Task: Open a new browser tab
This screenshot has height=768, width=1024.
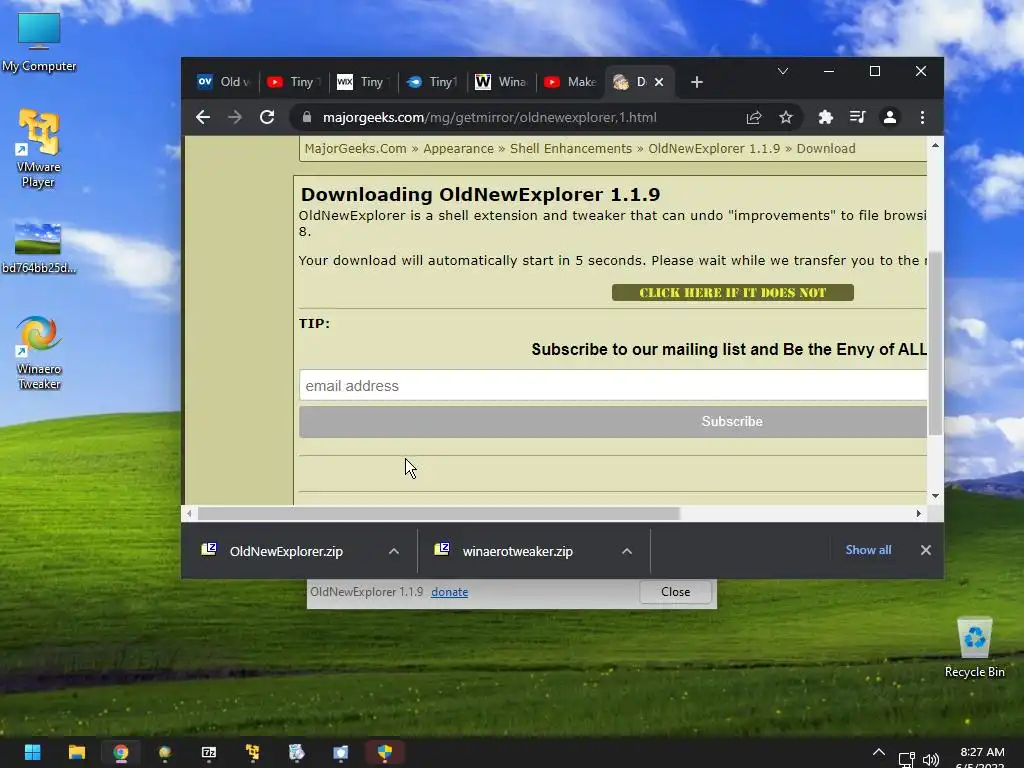Action: [x=697, y=82]
